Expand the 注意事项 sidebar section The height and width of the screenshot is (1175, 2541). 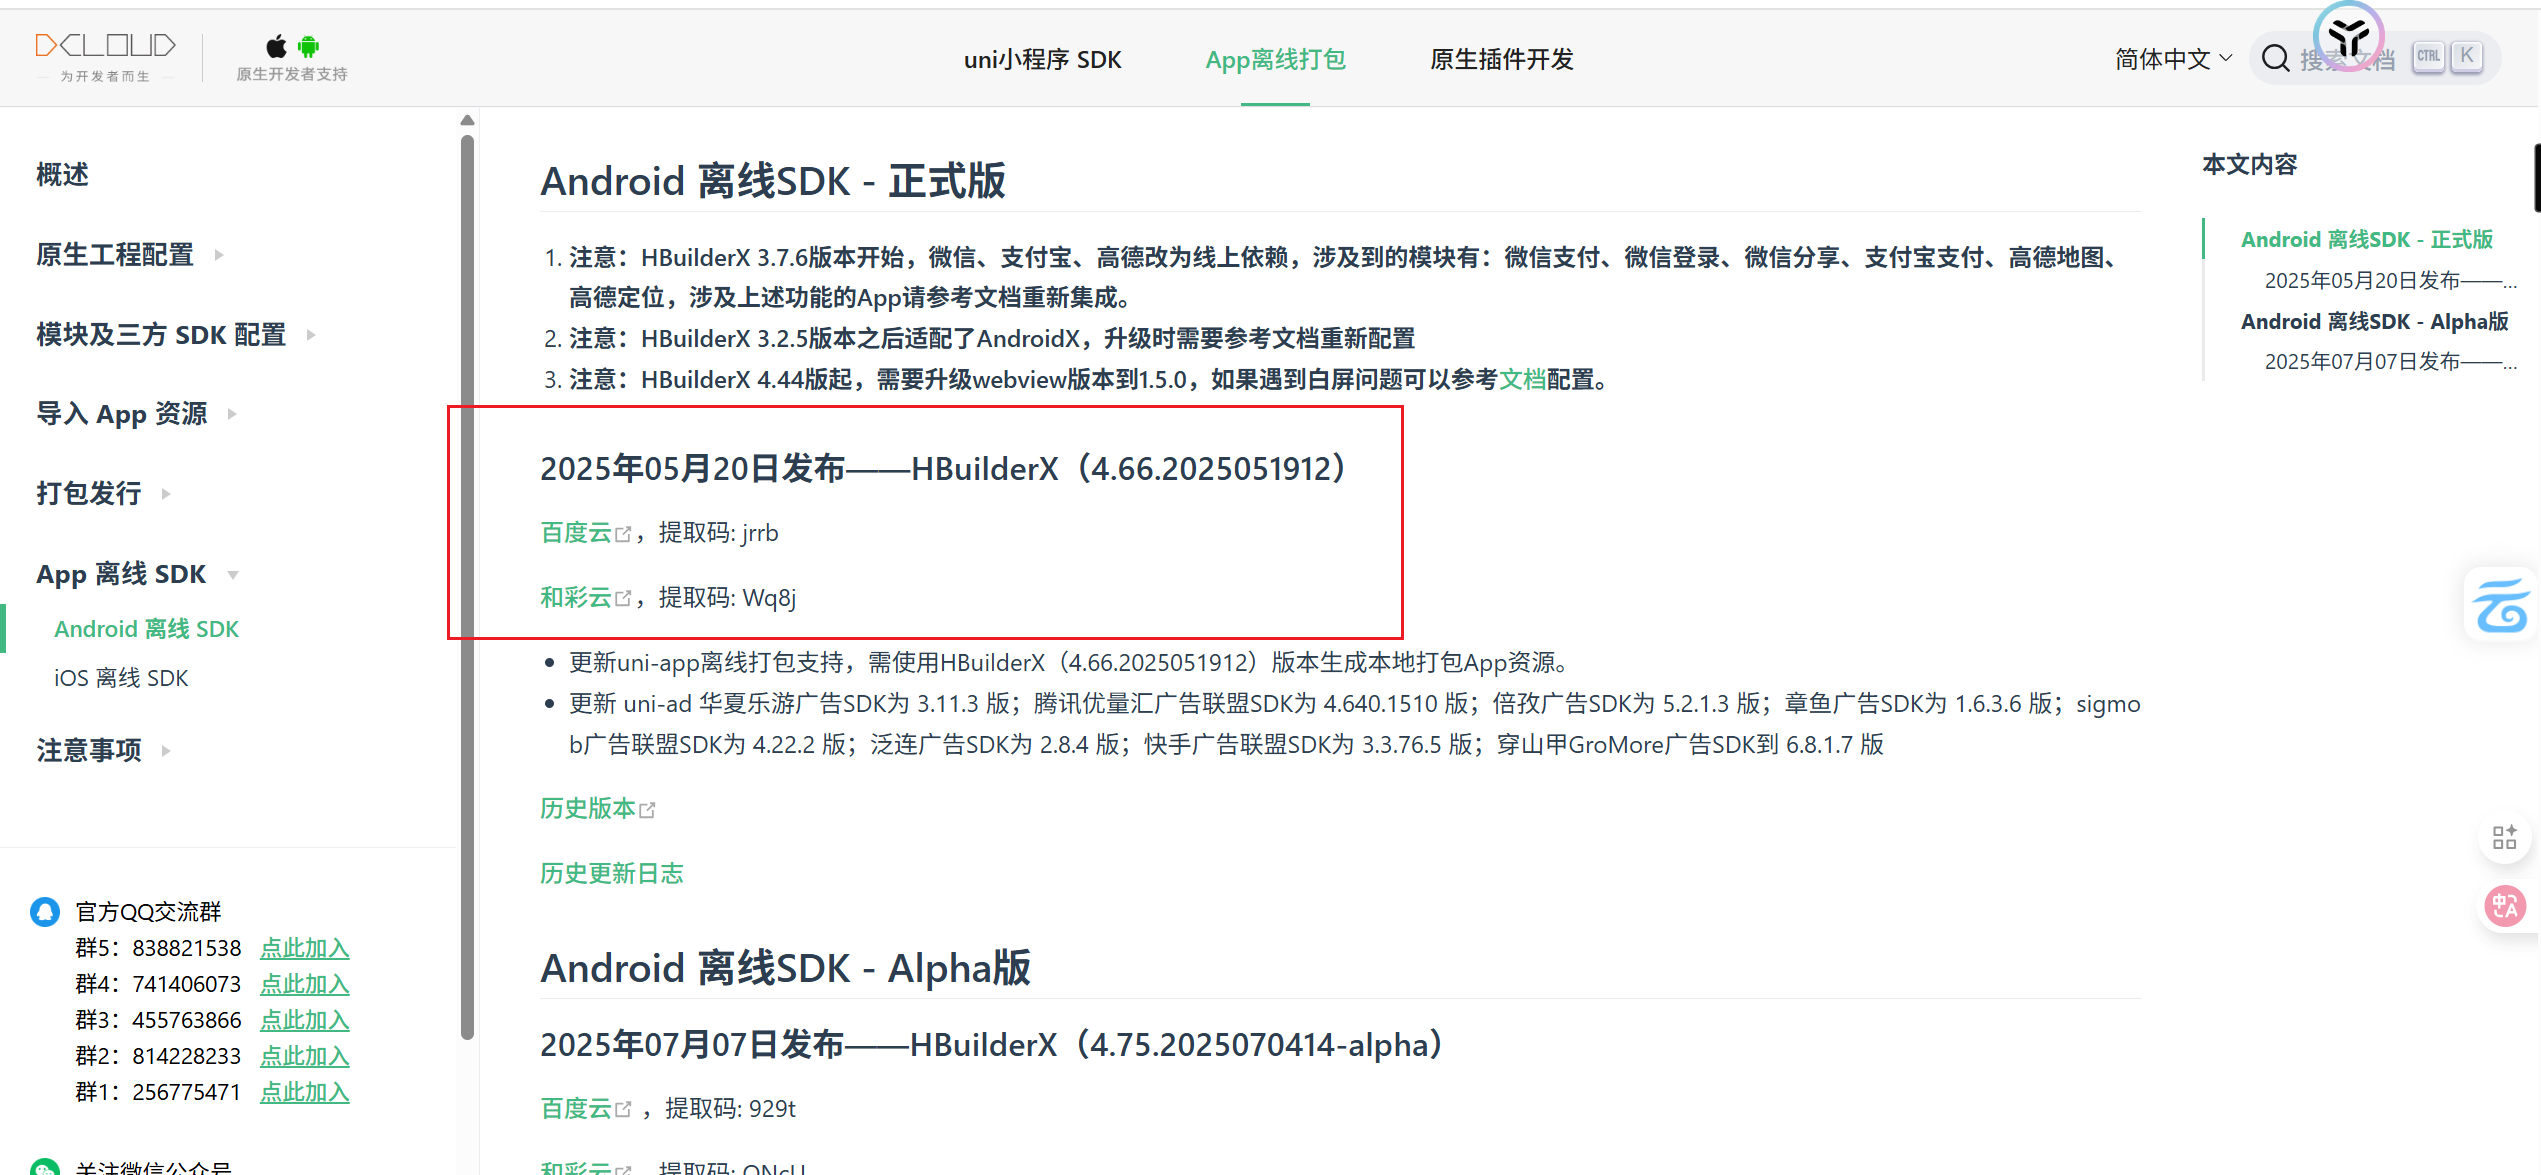[103, 750]
